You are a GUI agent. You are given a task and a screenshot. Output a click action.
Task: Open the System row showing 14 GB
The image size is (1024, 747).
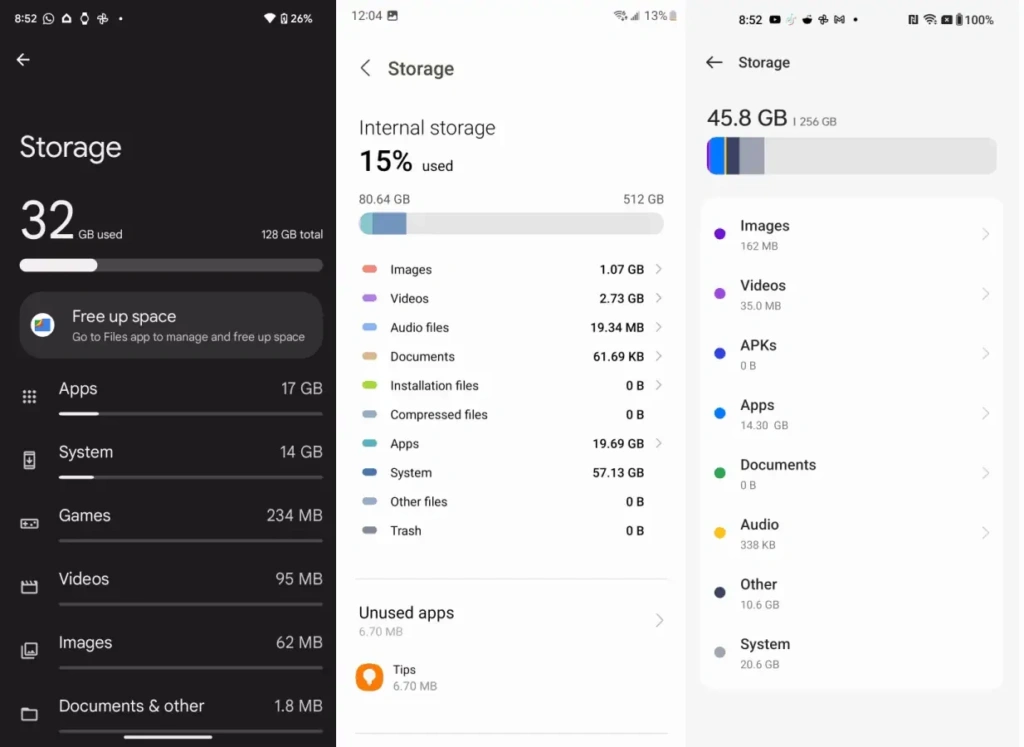point(171,460)
